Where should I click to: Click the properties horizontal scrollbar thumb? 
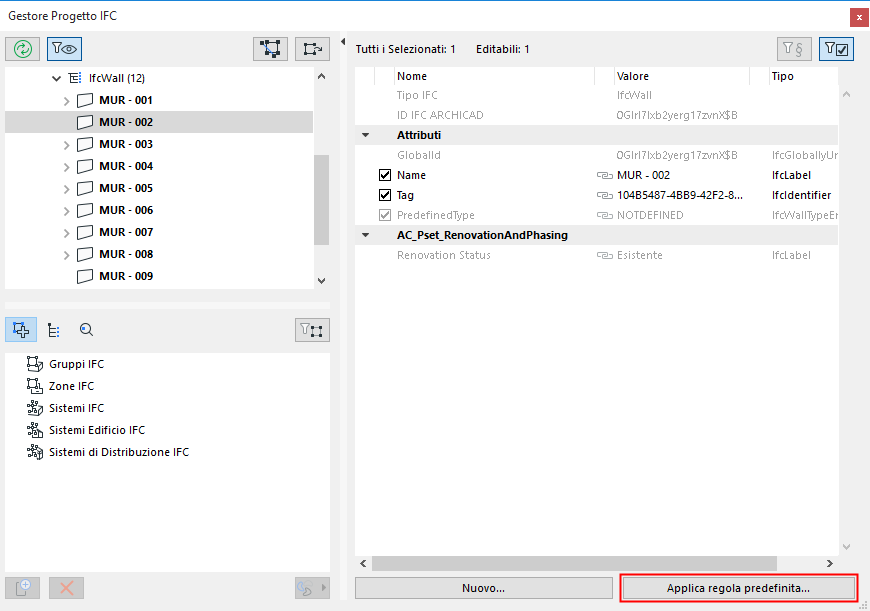[x=574, y=563]
